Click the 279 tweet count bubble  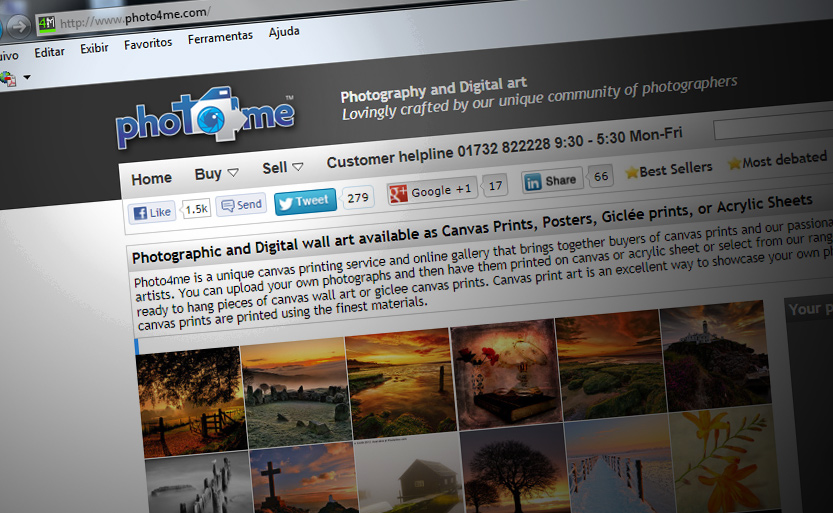click(358, 198)
